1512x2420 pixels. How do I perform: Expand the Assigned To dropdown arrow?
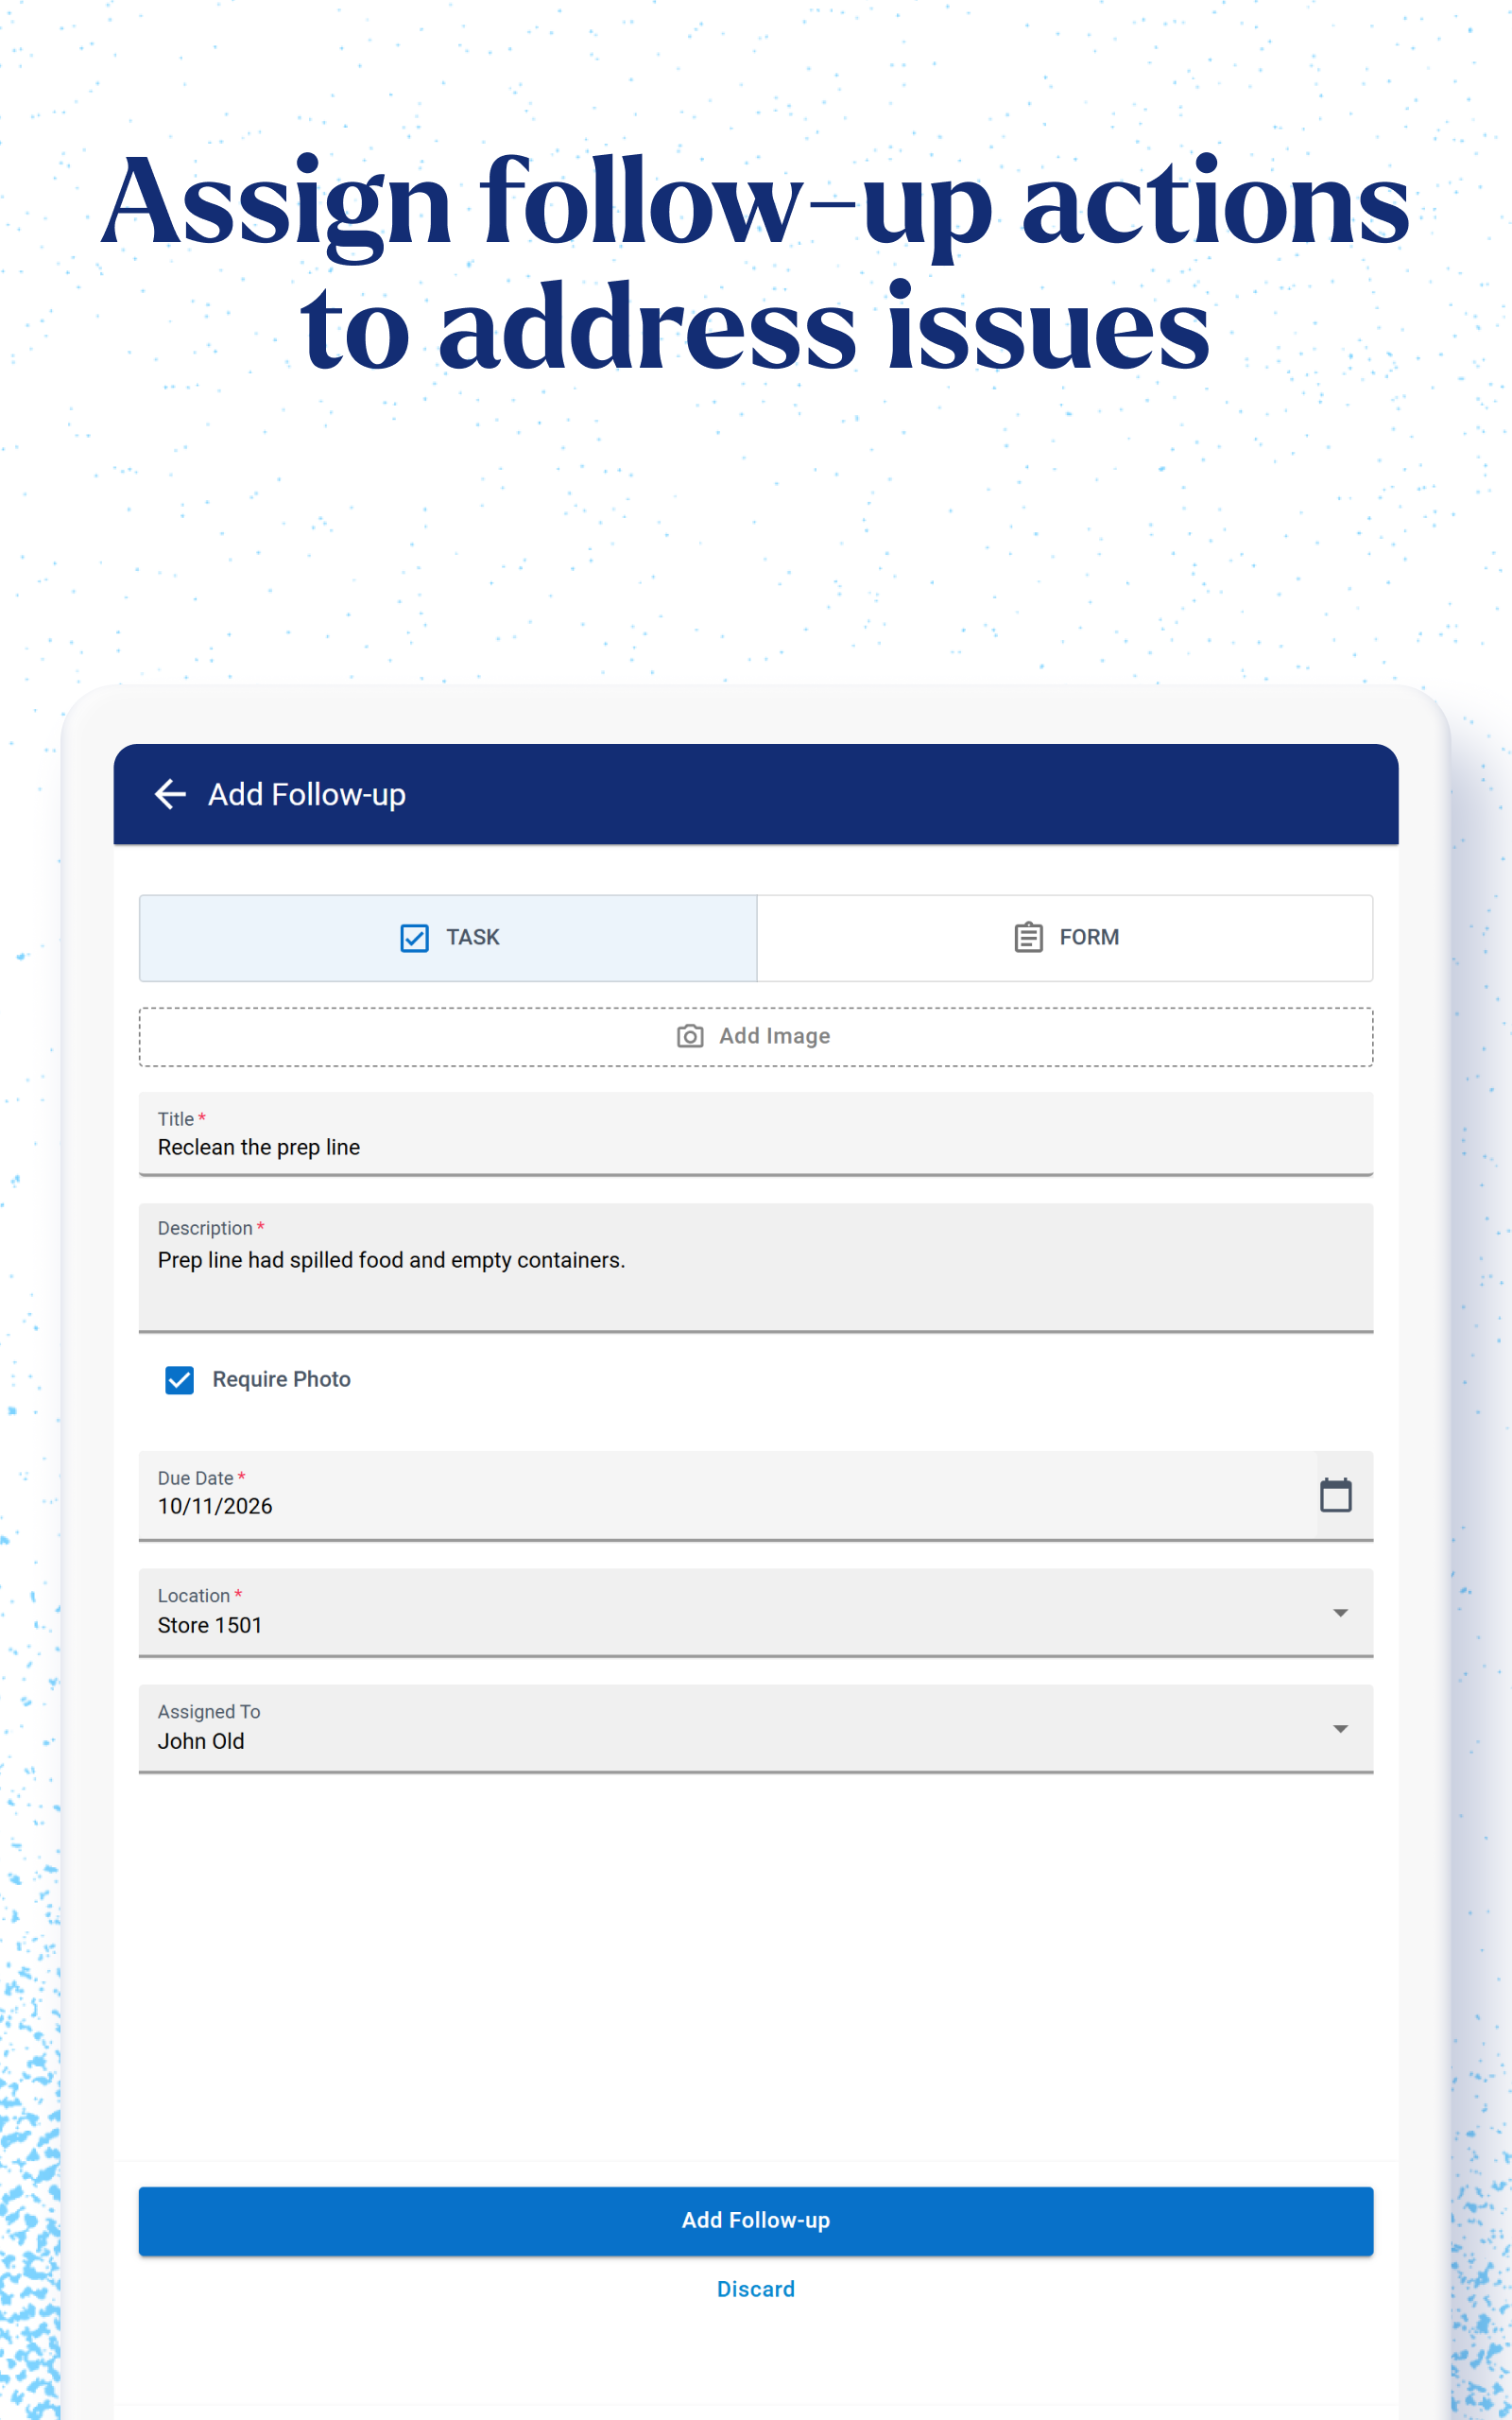(1340, 1728)
